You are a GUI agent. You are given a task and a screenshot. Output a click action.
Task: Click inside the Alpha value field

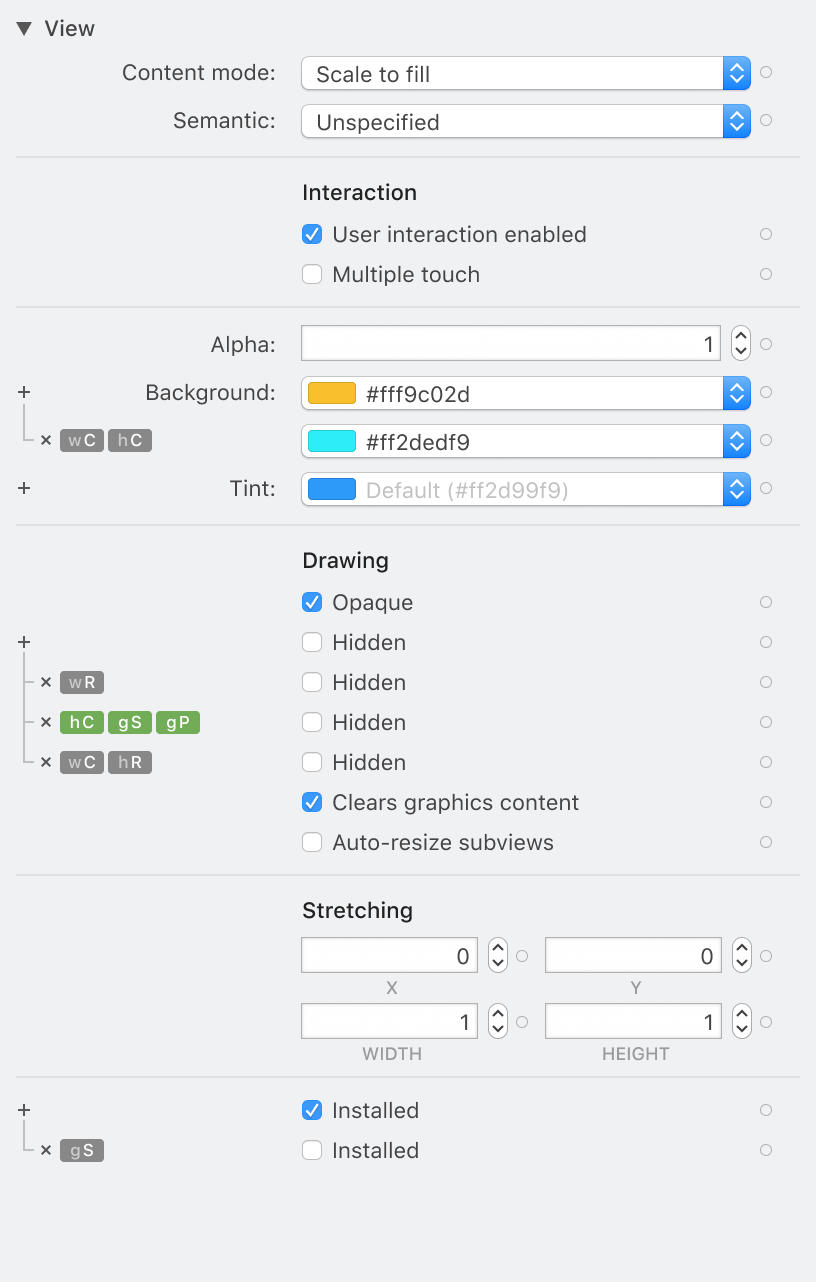tap(510, 343)
